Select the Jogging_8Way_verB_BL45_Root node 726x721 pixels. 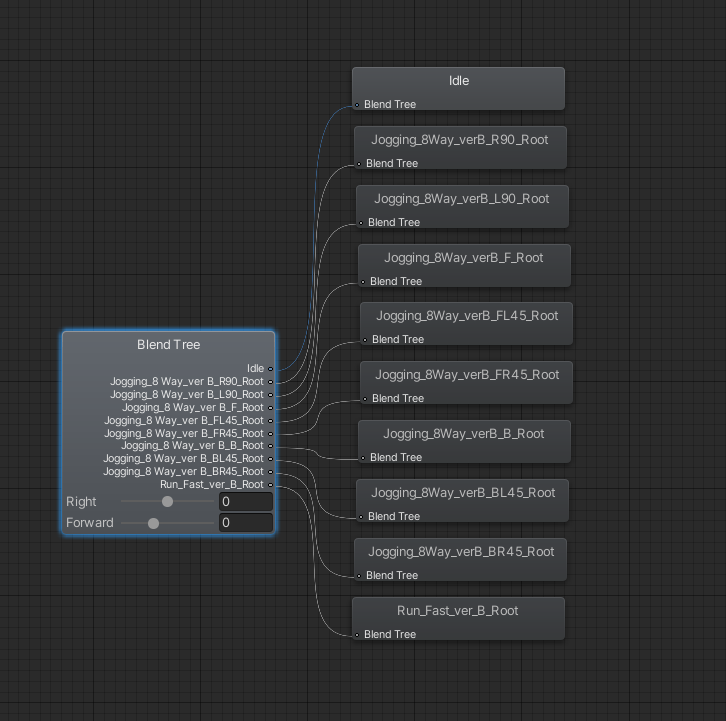pos(462,501)
